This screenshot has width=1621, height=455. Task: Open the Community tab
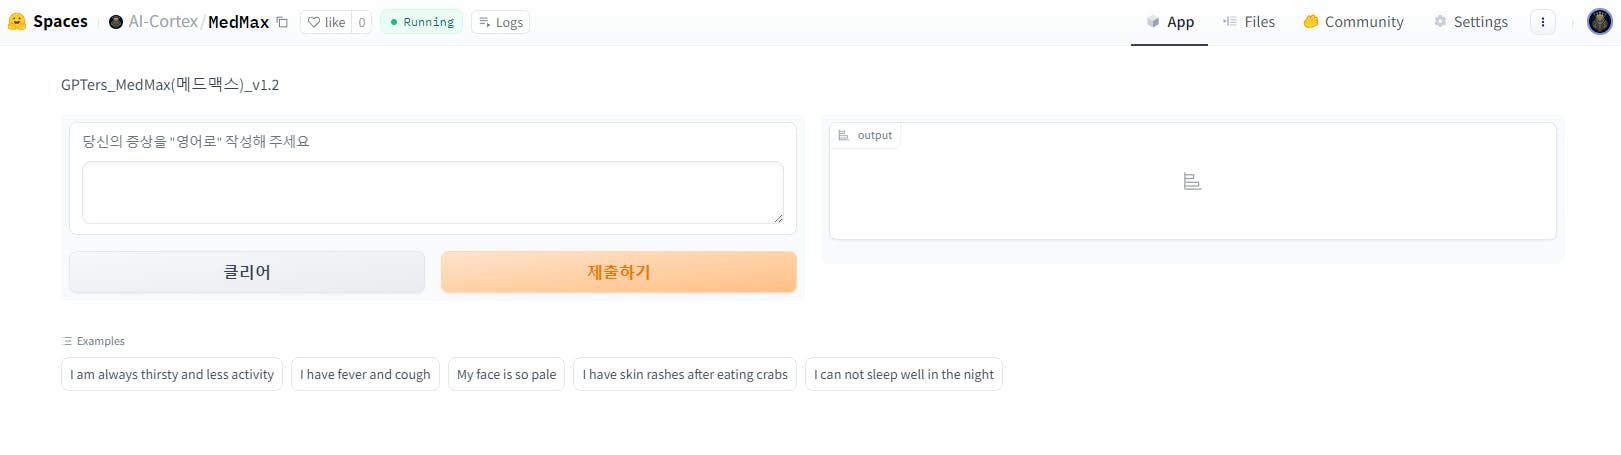click(x=1353, y=22)
